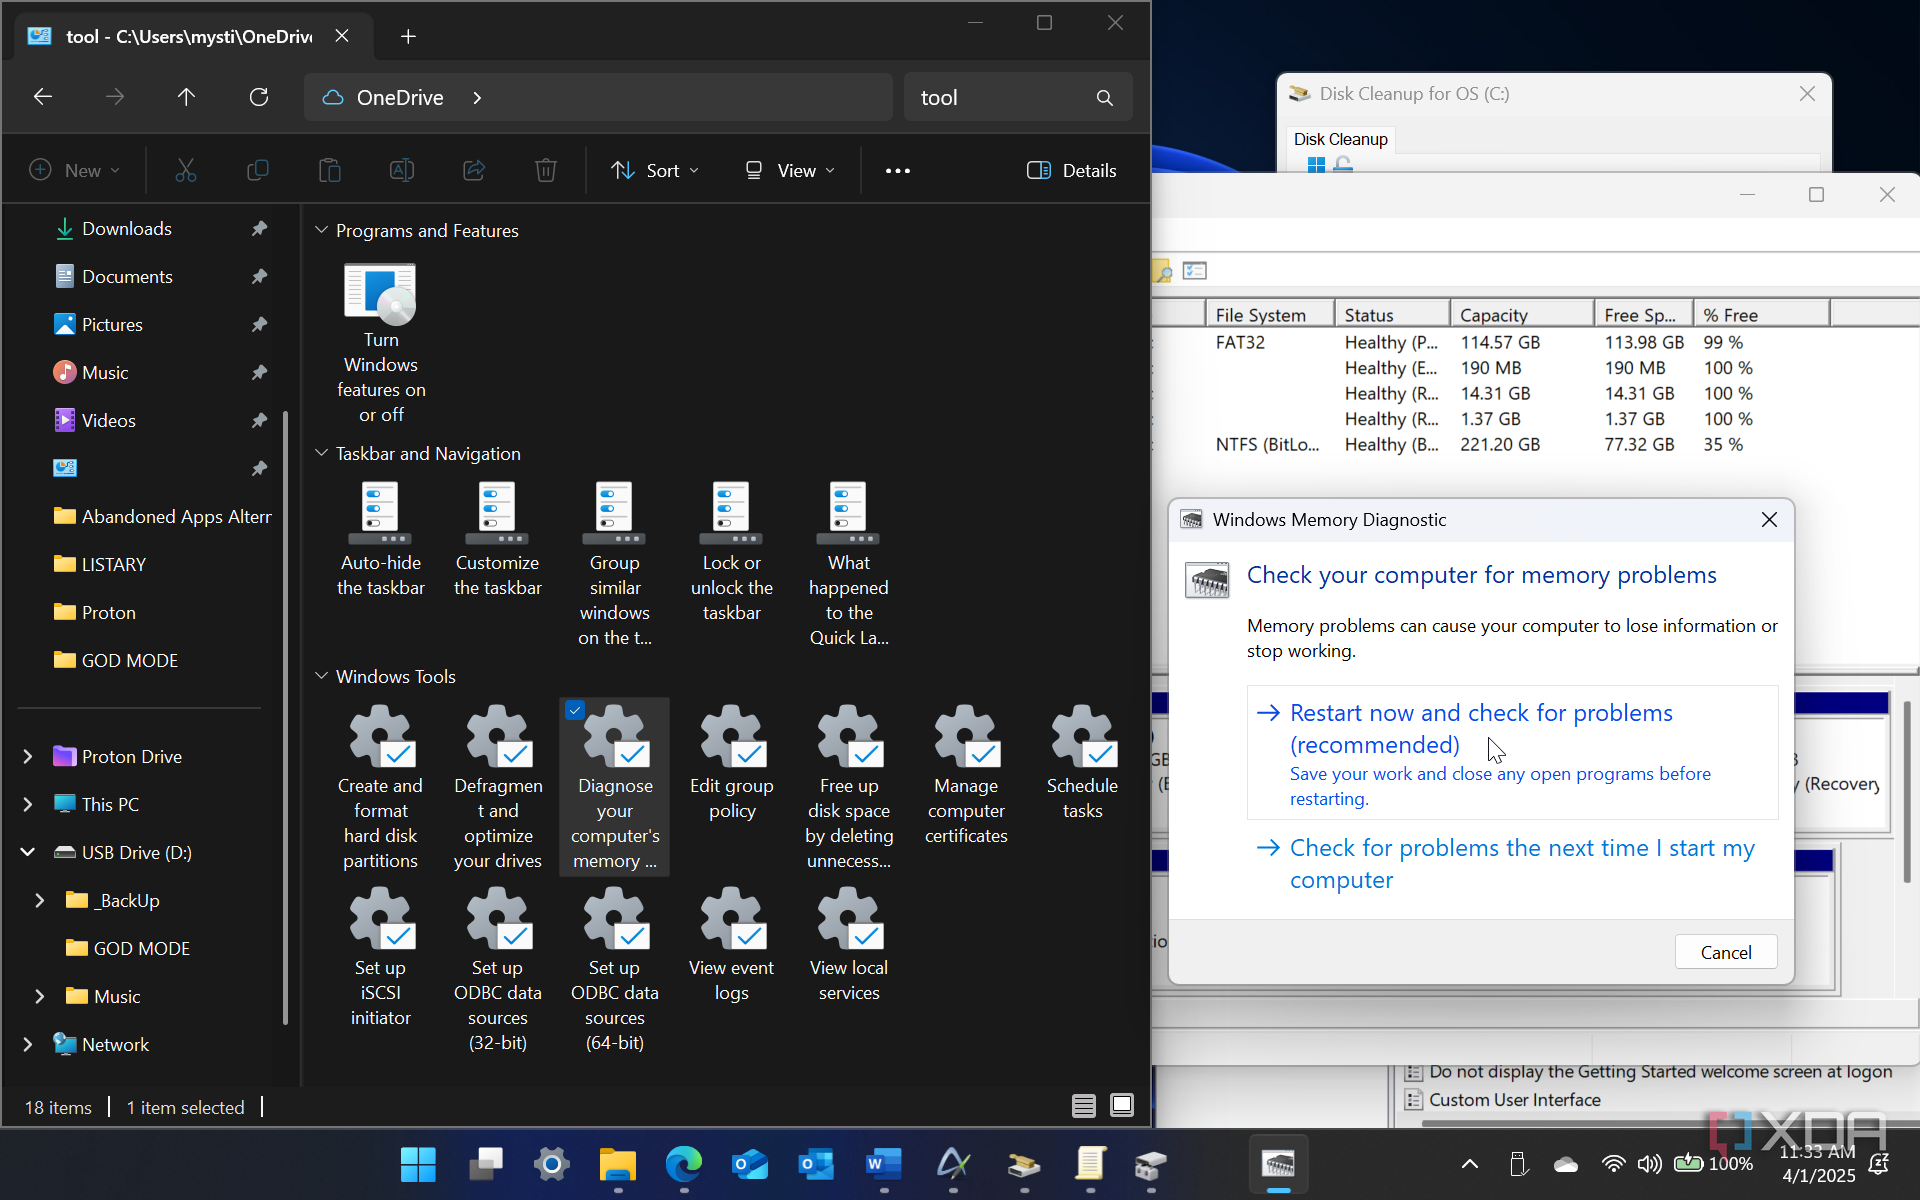Image resolution: width=1920 pixels, height=1200 pixels.
Task: Open View local services tool
Action: (848, 944)
